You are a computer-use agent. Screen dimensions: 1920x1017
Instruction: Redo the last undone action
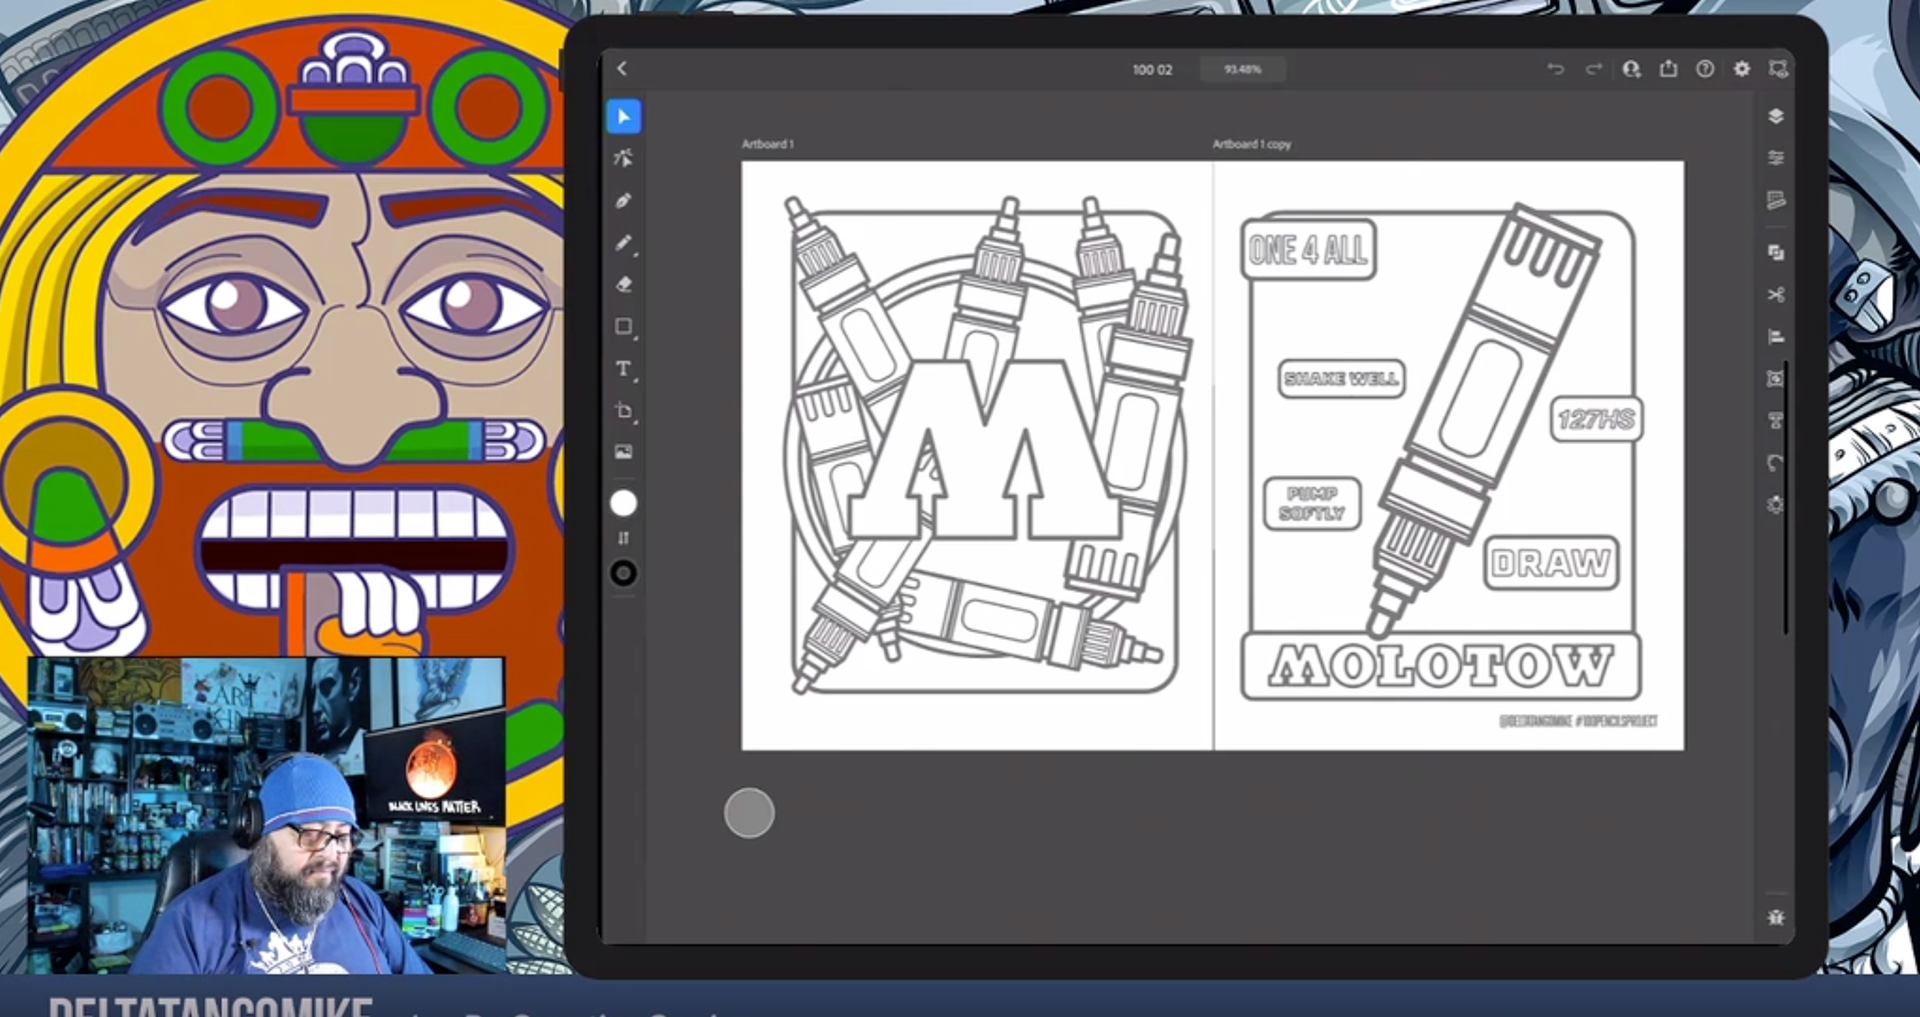click(1594, 68)
